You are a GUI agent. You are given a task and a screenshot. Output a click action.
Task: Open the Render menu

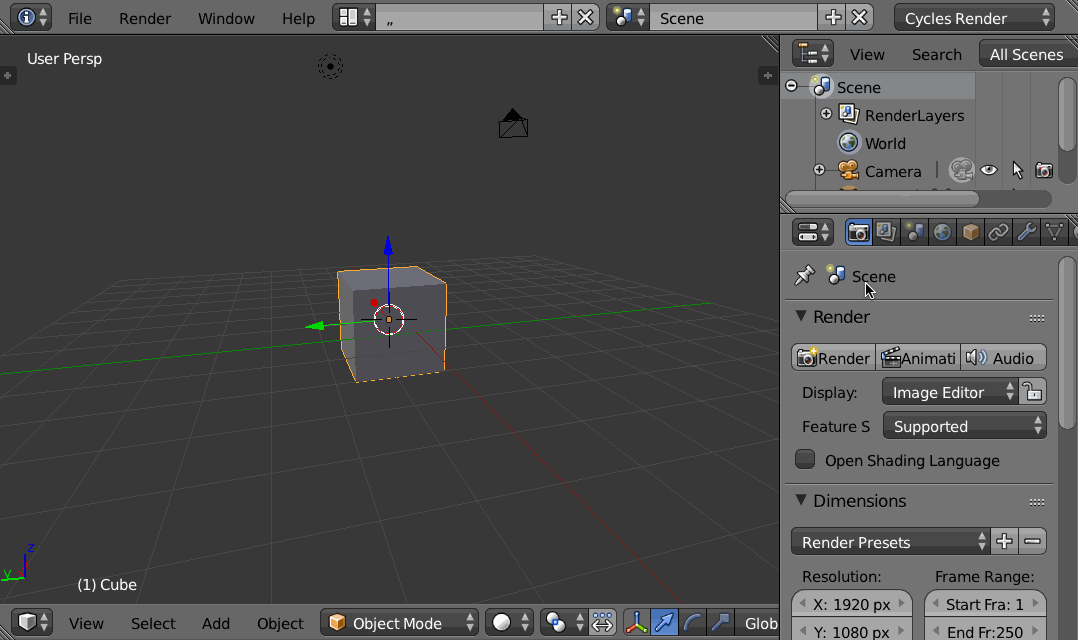coord(145,17)
